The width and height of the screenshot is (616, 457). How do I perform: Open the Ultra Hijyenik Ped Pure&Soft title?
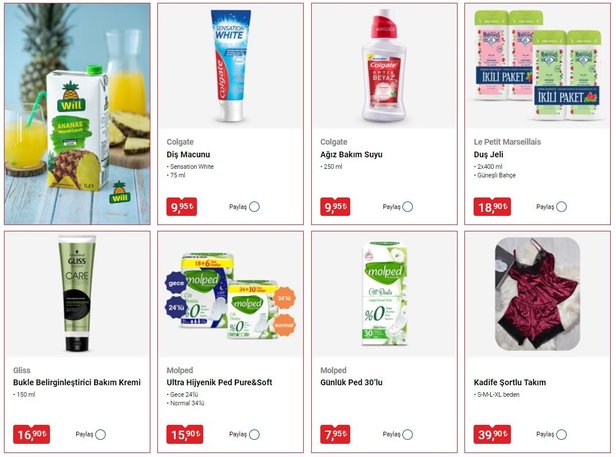coord(219,382)
